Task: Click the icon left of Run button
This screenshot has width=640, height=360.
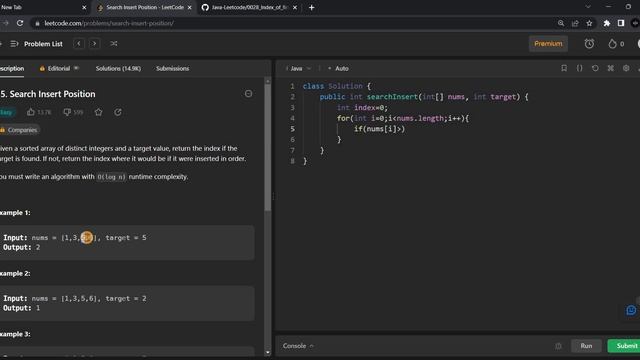Action: (558, 346)
